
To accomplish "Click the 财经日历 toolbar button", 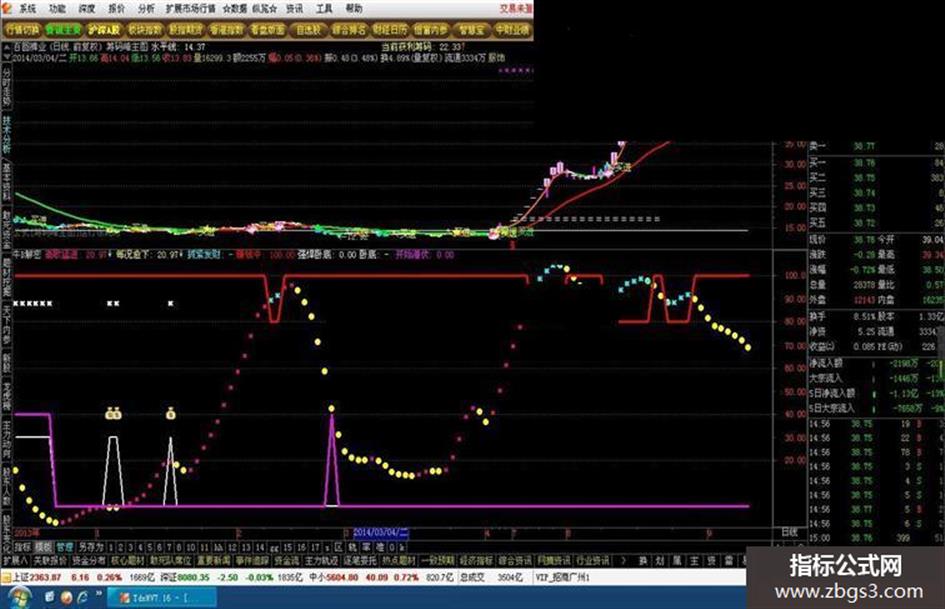I will point(390,30).
